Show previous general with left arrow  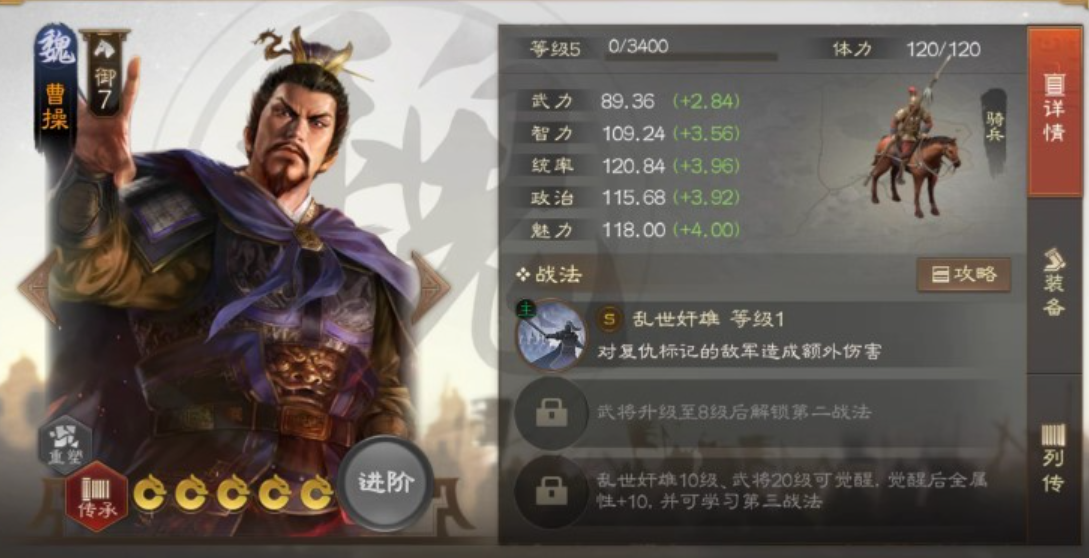click(38, 288)
